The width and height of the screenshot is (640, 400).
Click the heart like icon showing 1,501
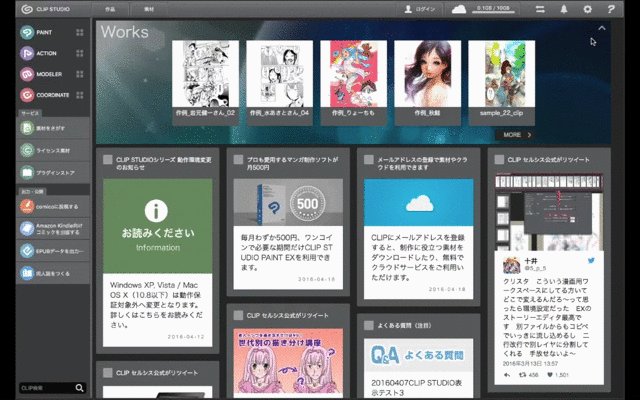point(550,375)
